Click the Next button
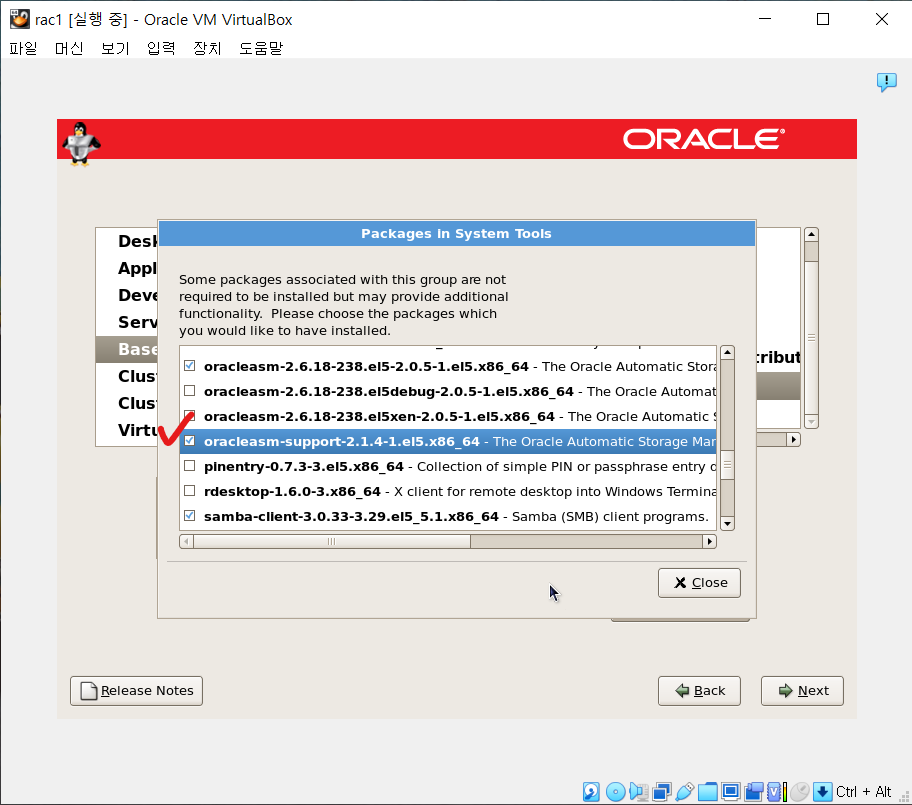Viewport: 912px width, 805px height. click(x=802, y=691)
